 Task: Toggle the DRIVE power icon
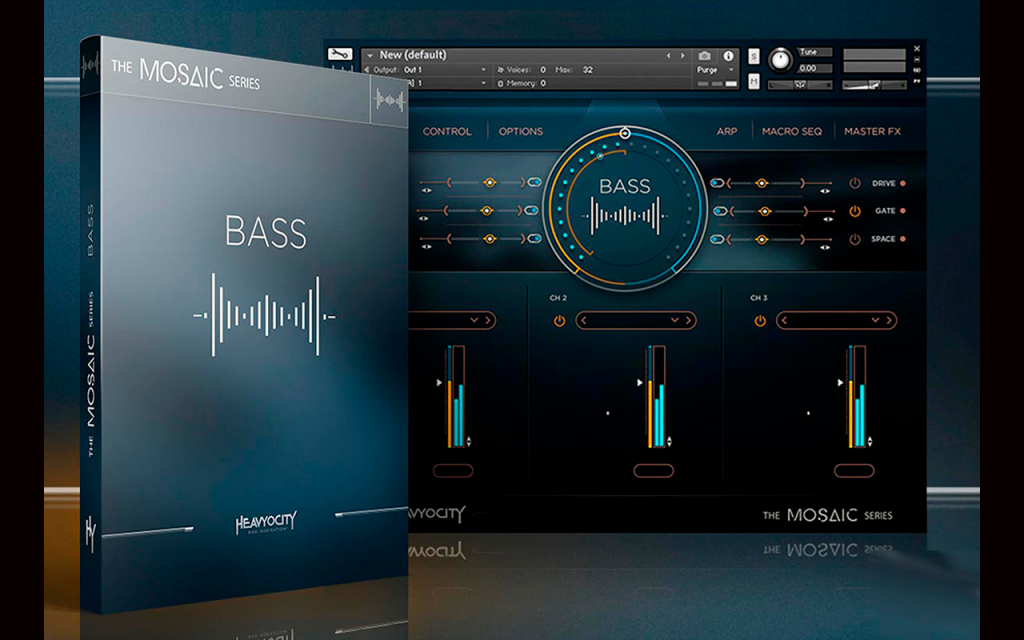[x=854, y=184]
